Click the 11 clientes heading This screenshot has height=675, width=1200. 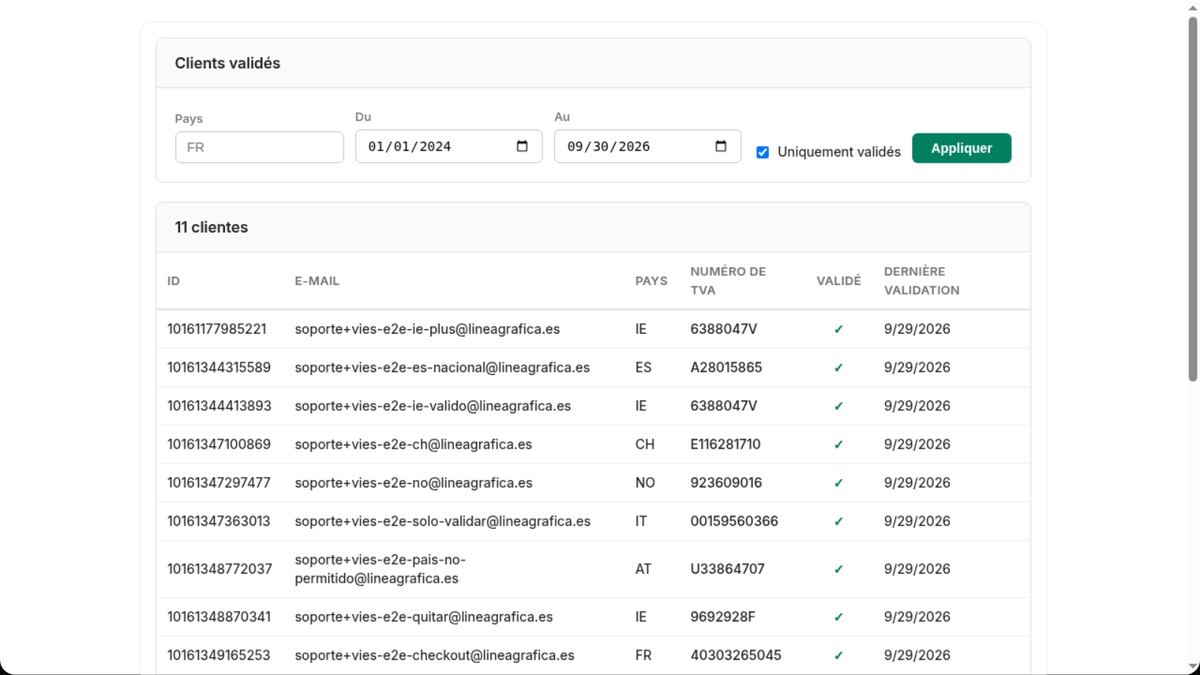[211, 227]
